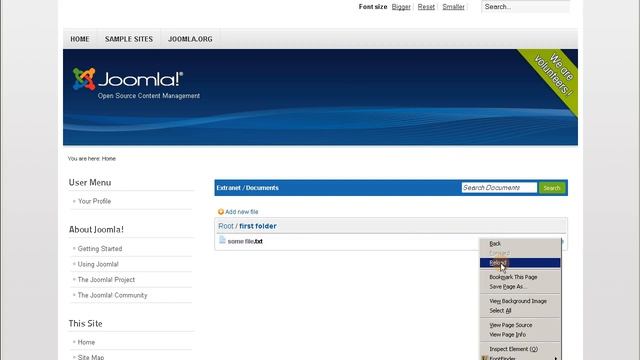640x360 pixels.
Task: Open the HOME navigation tab
Action: click(x=80, y=39)
